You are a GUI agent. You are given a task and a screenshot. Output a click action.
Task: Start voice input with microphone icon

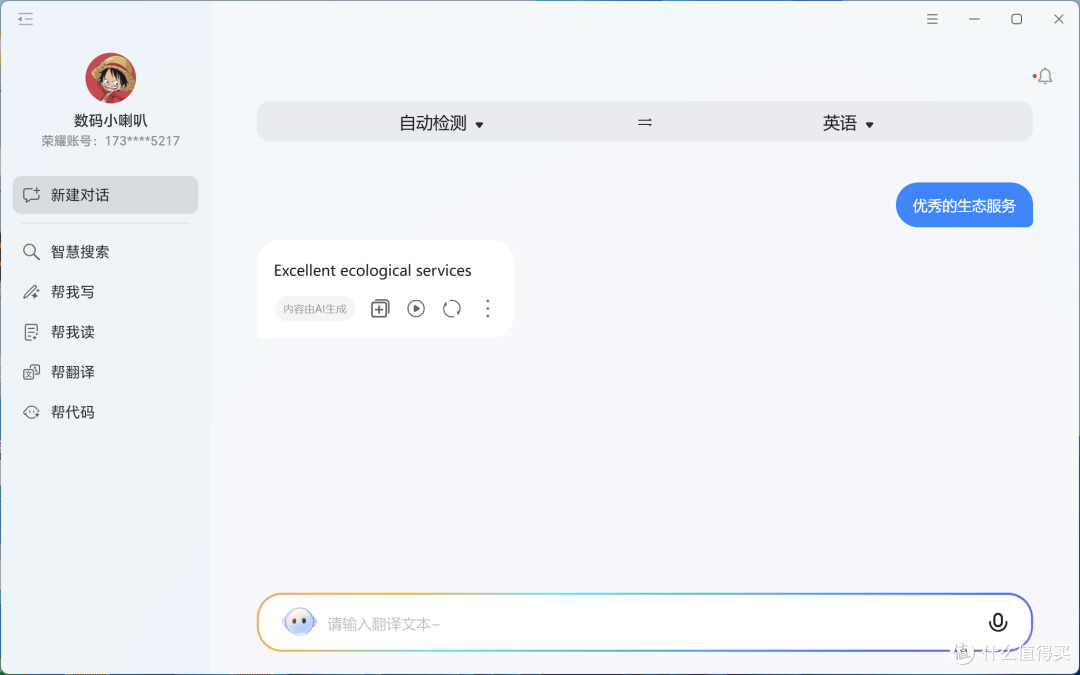[x=997, y=623]
